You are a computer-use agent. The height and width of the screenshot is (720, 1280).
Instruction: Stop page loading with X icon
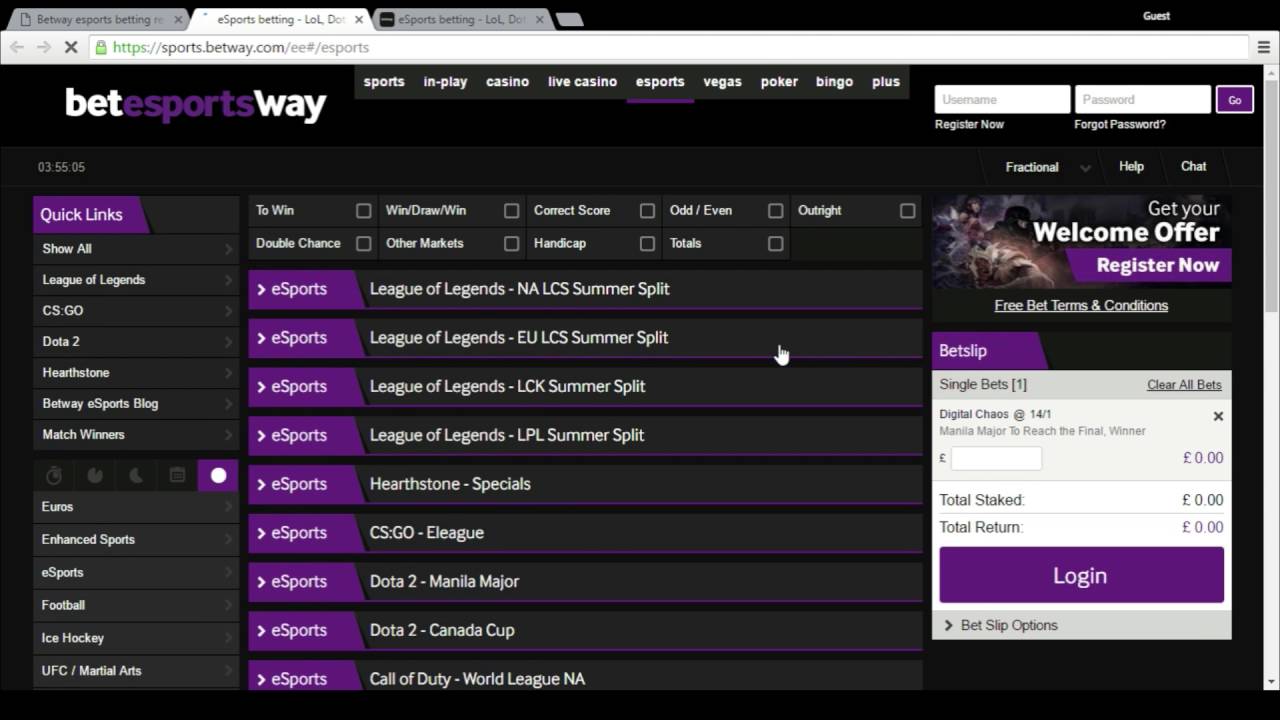coord(70,47)
